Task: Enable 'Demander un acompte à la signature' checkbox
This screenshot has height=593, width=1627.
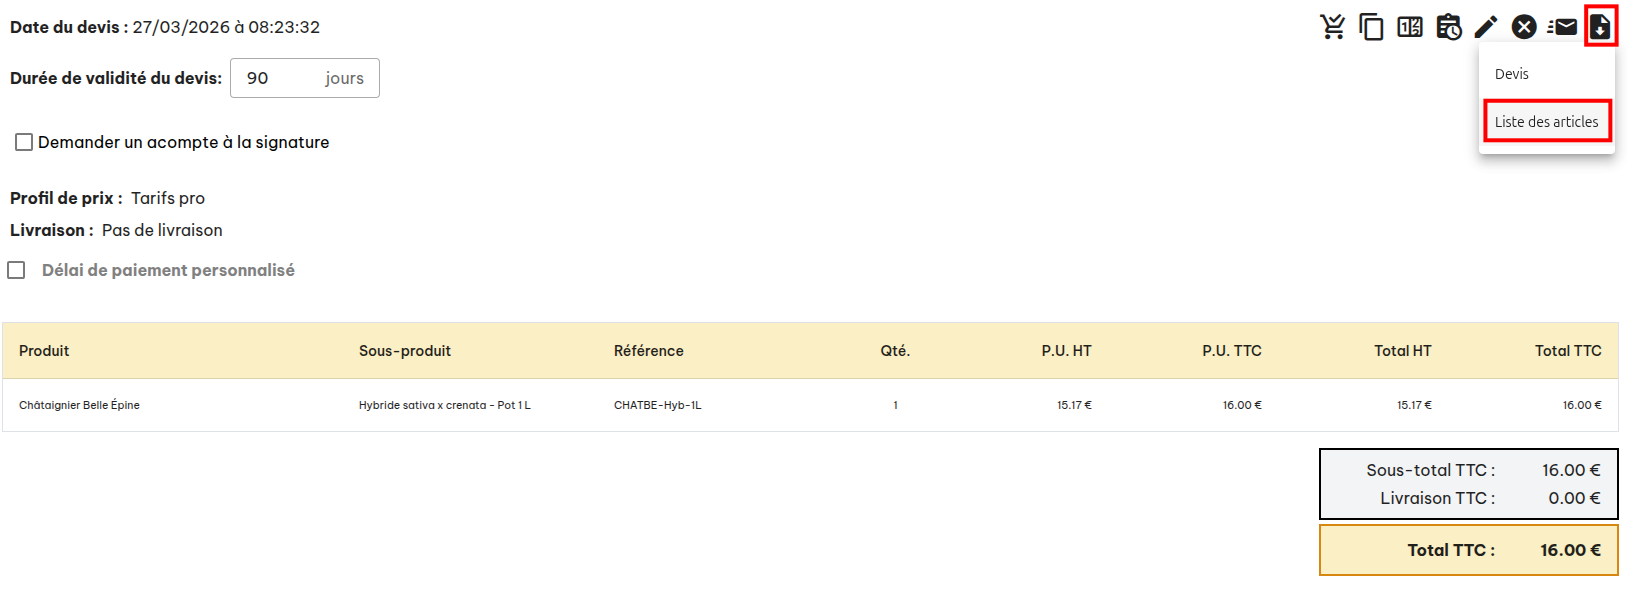Action: 24,142
